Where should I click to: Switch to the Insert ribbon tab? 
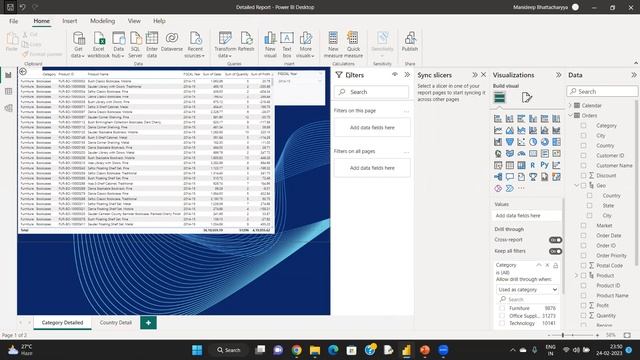pos(70,21)
